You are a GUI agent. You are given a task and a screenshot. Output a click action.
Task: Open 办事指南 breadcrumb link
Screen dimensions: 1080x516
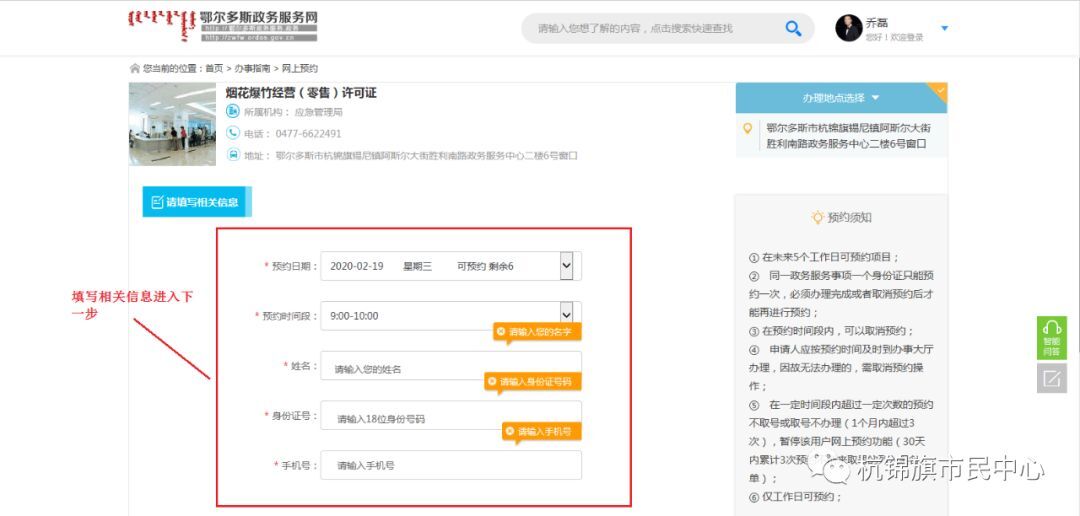pos(252,69)
